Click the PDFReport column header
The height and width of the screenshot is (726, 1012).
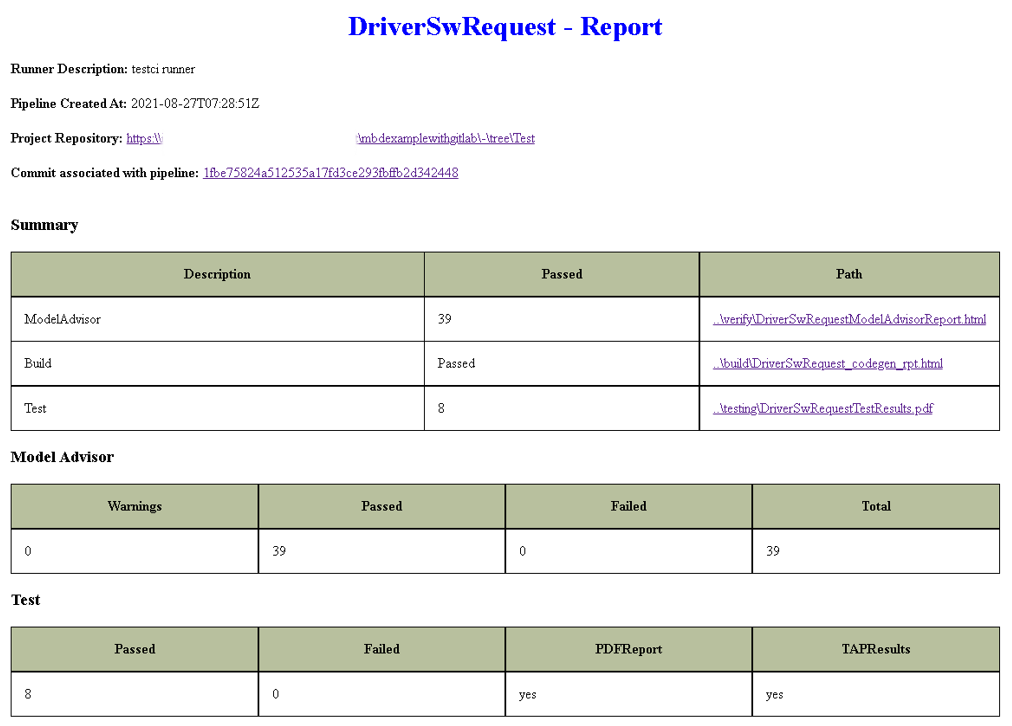click(x=628, y=649)
